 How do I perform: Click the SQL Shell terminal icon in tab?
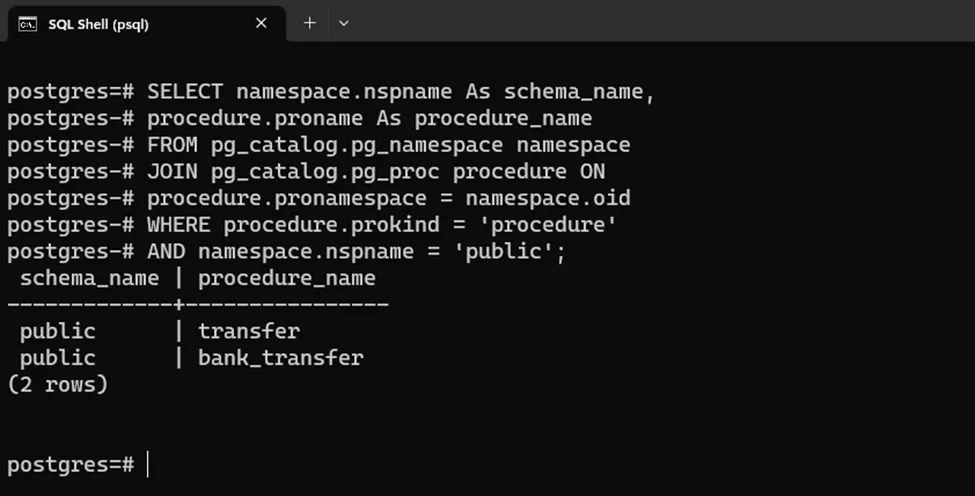[x=28, y=24]
